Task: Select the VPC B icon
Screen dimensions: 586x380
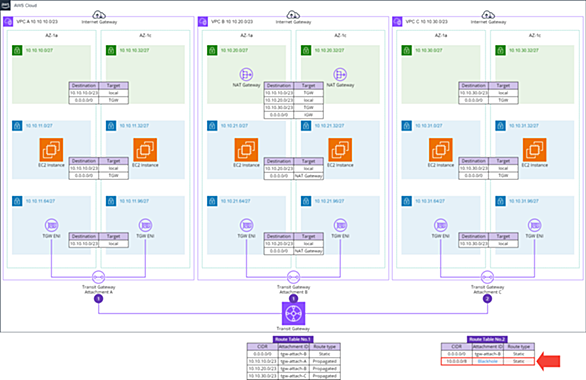Action: pyautogui.click(x=203, y=22)
